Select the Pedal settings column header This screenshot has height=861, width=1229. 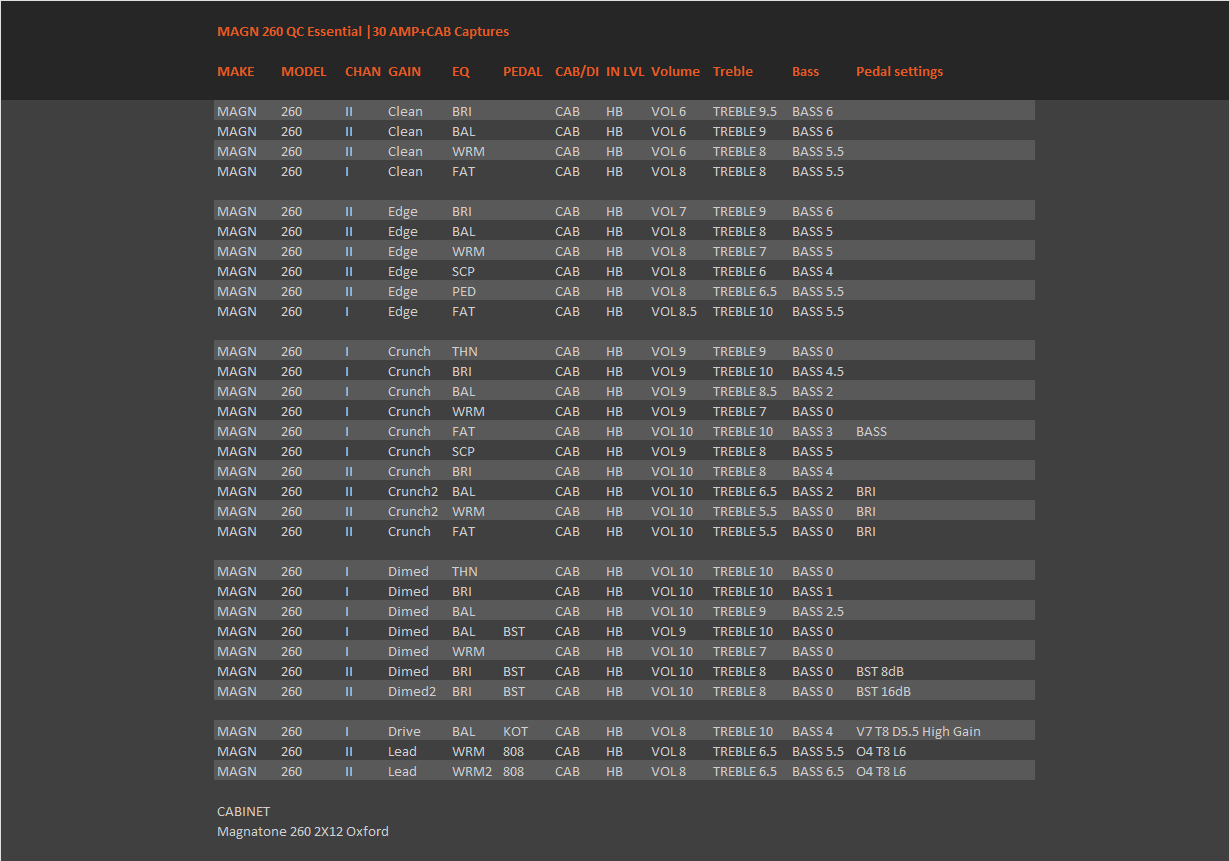(x=899, y=72)
